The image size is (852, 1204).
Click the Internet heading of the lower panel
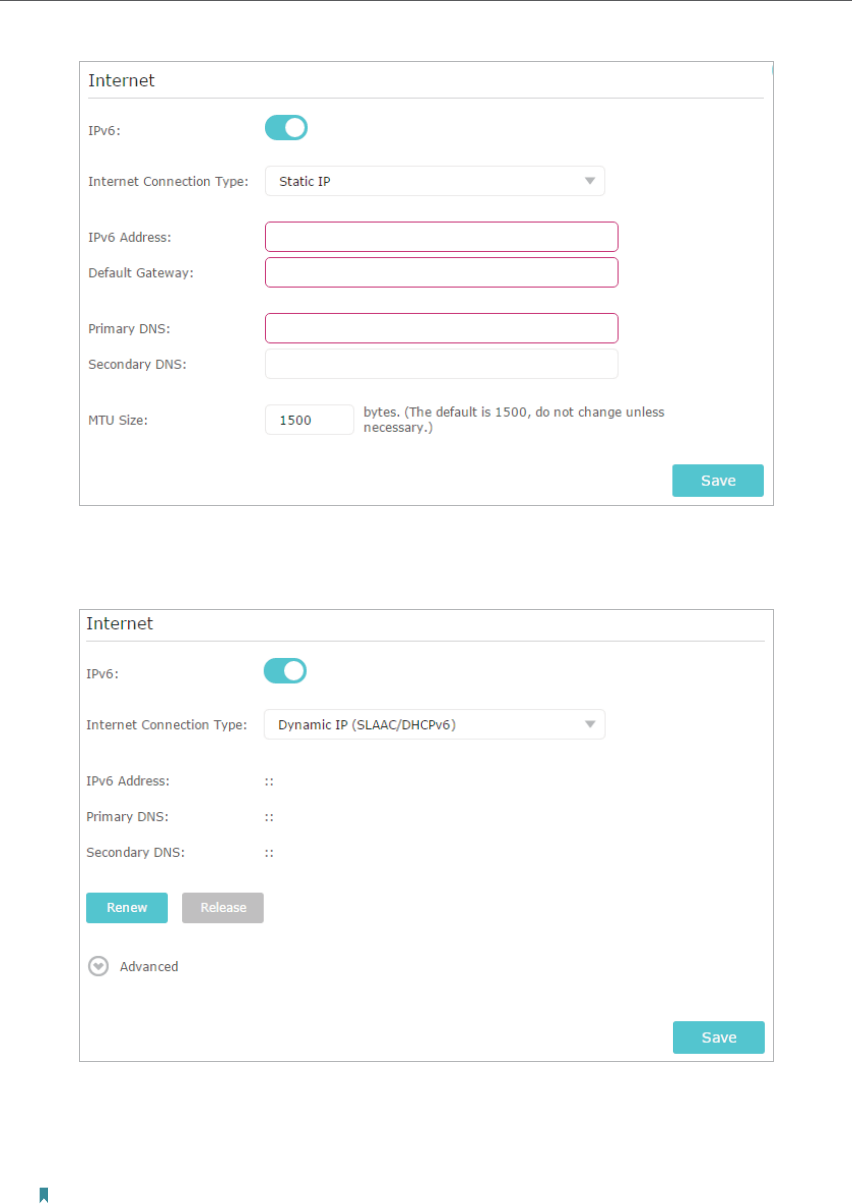120,624
